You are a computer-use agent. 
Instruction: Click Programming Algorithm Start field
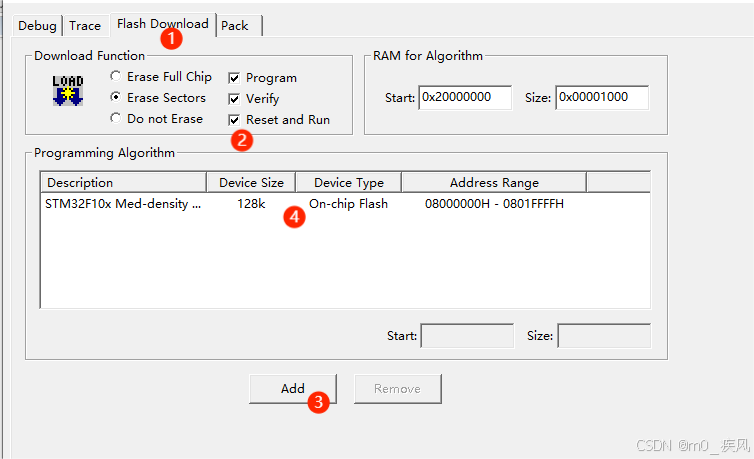(467, 335)
